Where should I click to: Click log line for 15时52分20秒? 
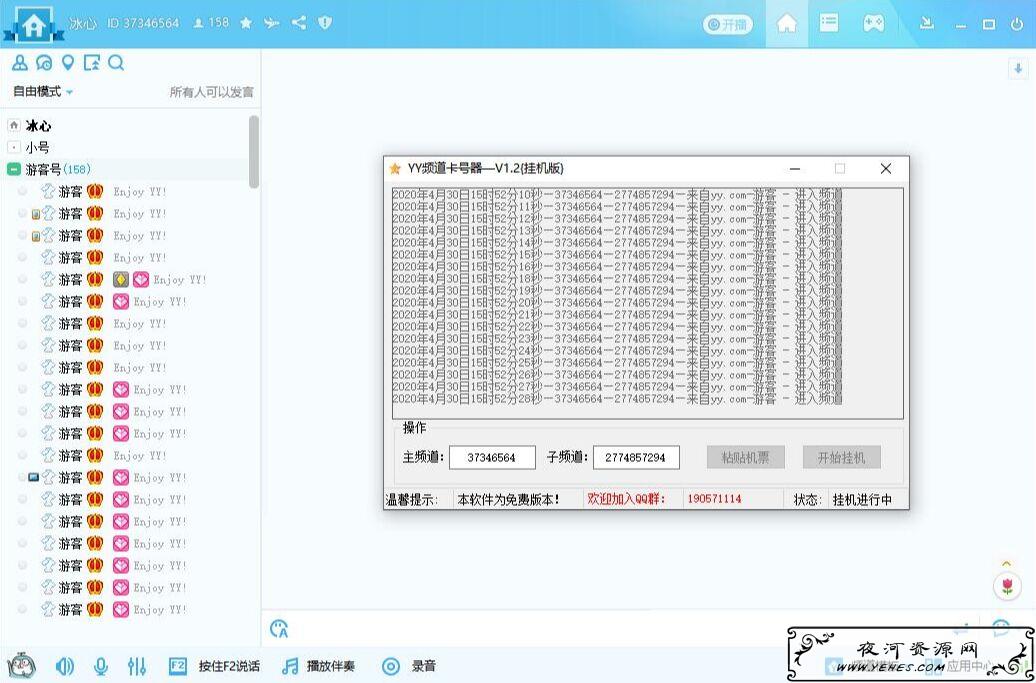(616, 303)
